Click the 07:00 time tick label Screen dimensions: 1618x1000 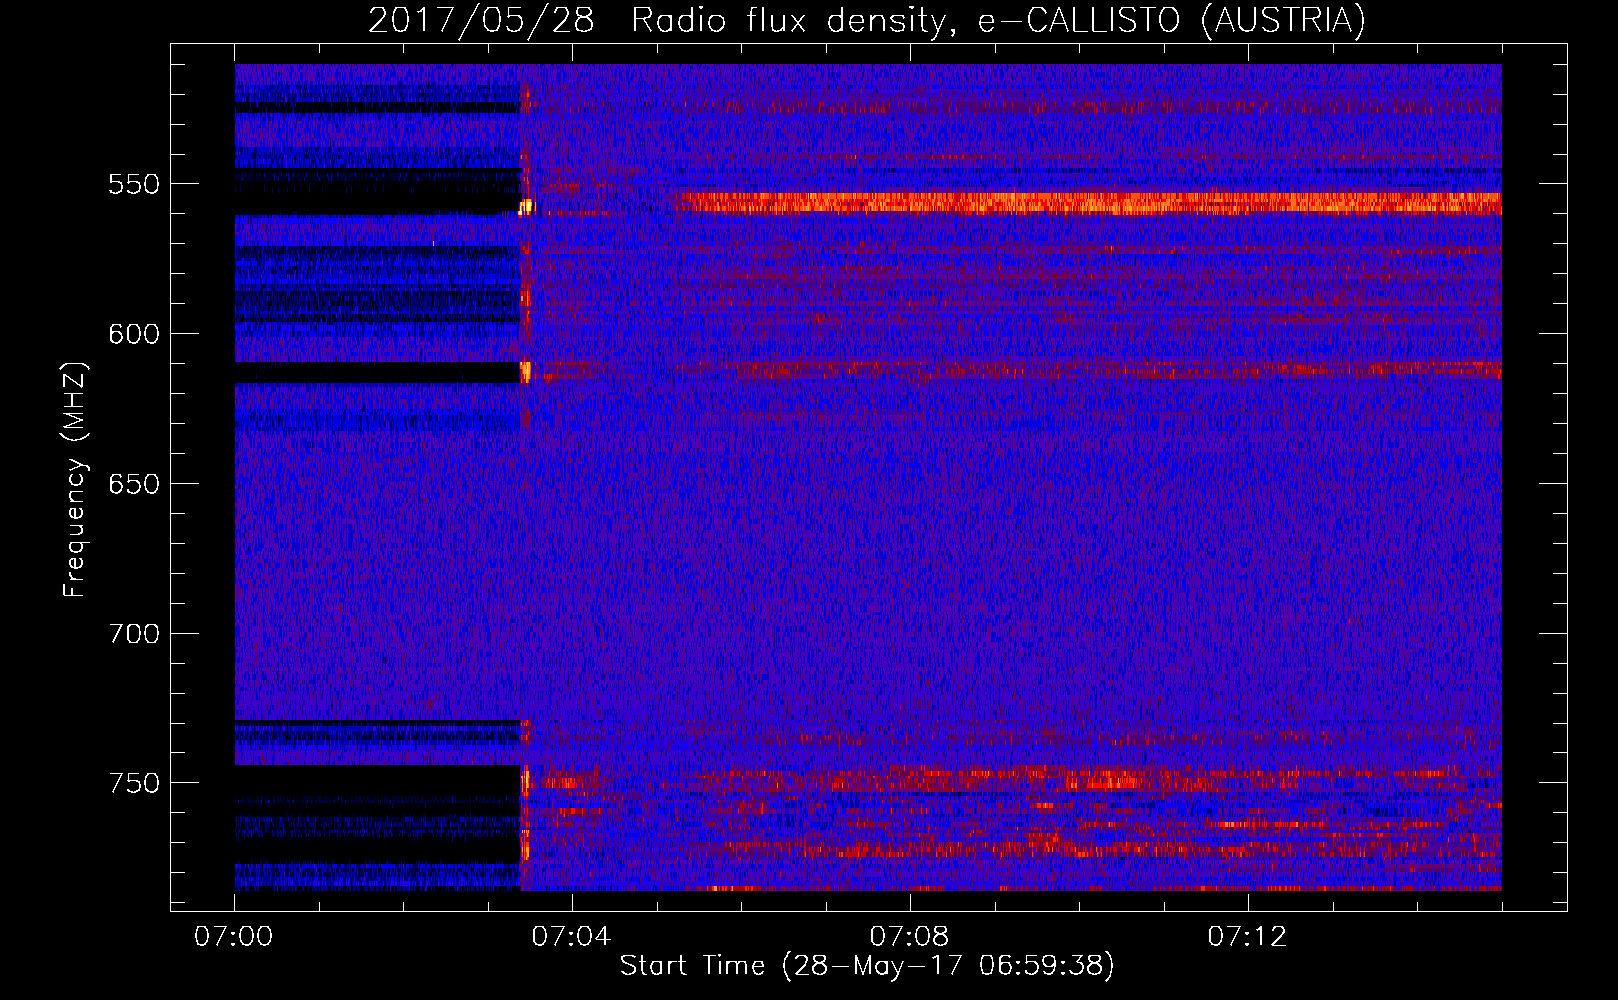234,937
